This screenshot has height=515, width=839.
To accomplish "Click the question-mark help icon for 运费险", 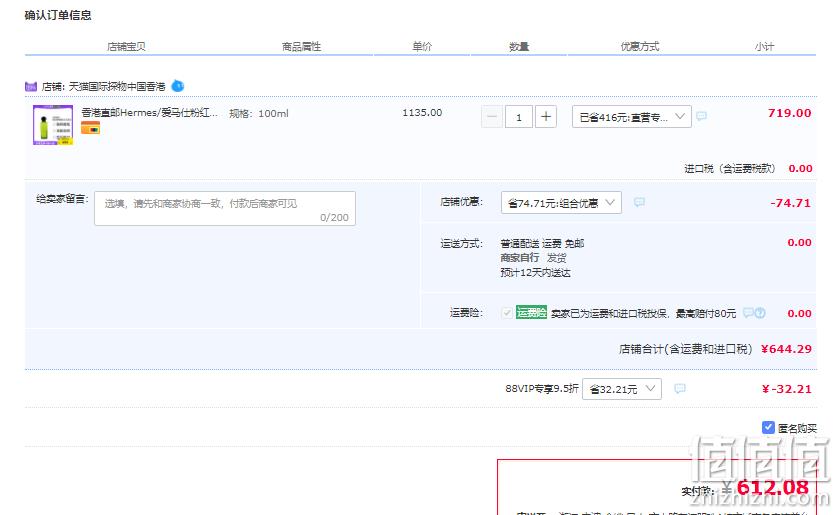I will point(760,313).
